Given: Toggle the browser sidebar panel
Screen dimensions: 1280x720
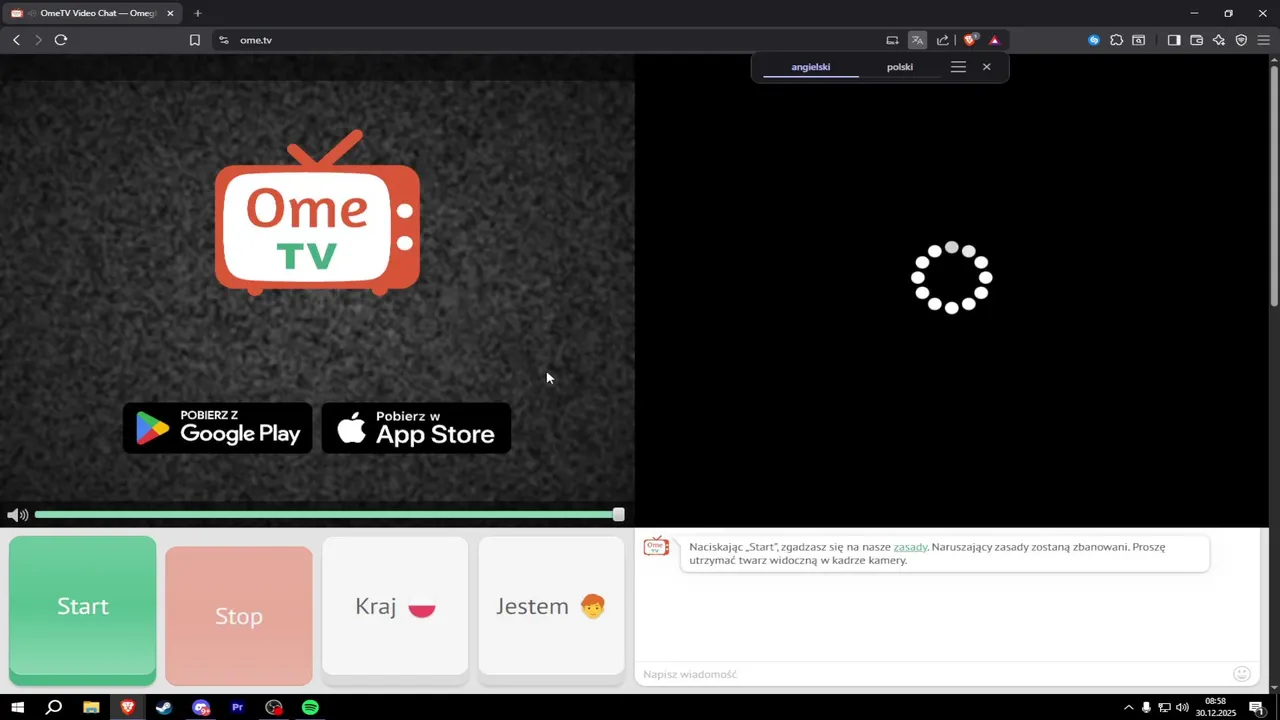Looking at the screenshot, I should (x=1174, y=40).
